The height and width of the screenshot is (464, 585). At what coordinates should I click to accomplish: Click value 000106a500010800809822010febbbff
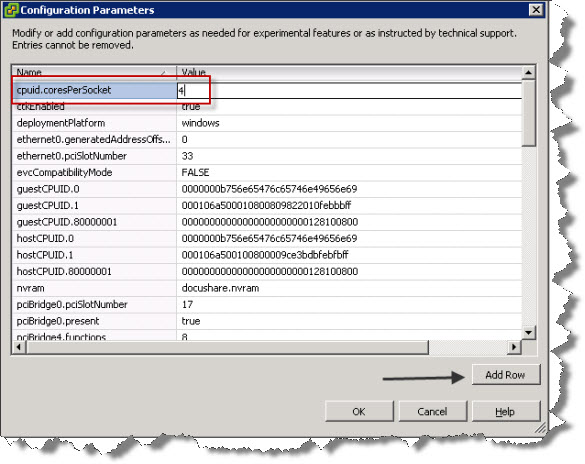point(349,206)
